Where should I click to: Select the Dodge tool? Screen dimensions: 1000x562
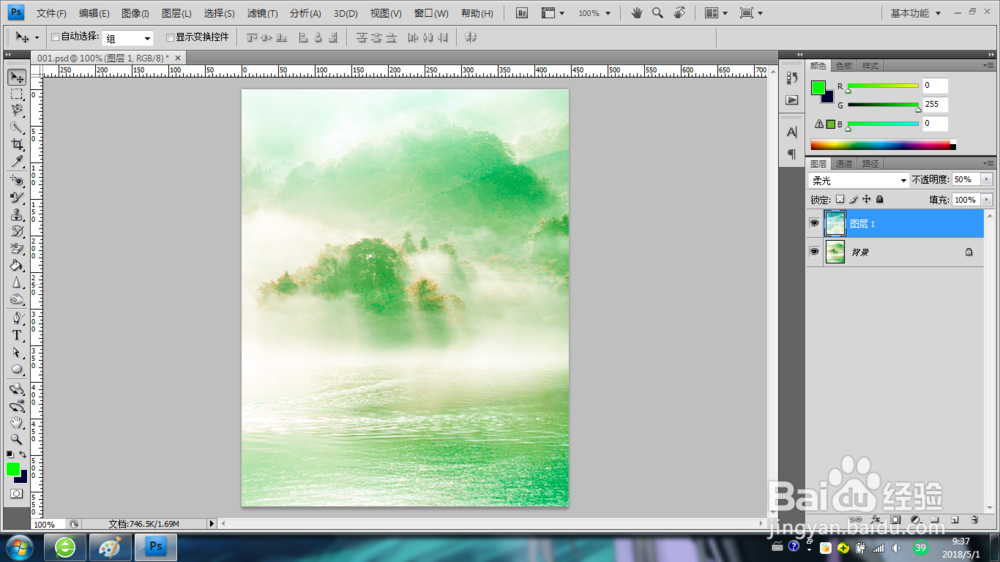click(17, 299)
